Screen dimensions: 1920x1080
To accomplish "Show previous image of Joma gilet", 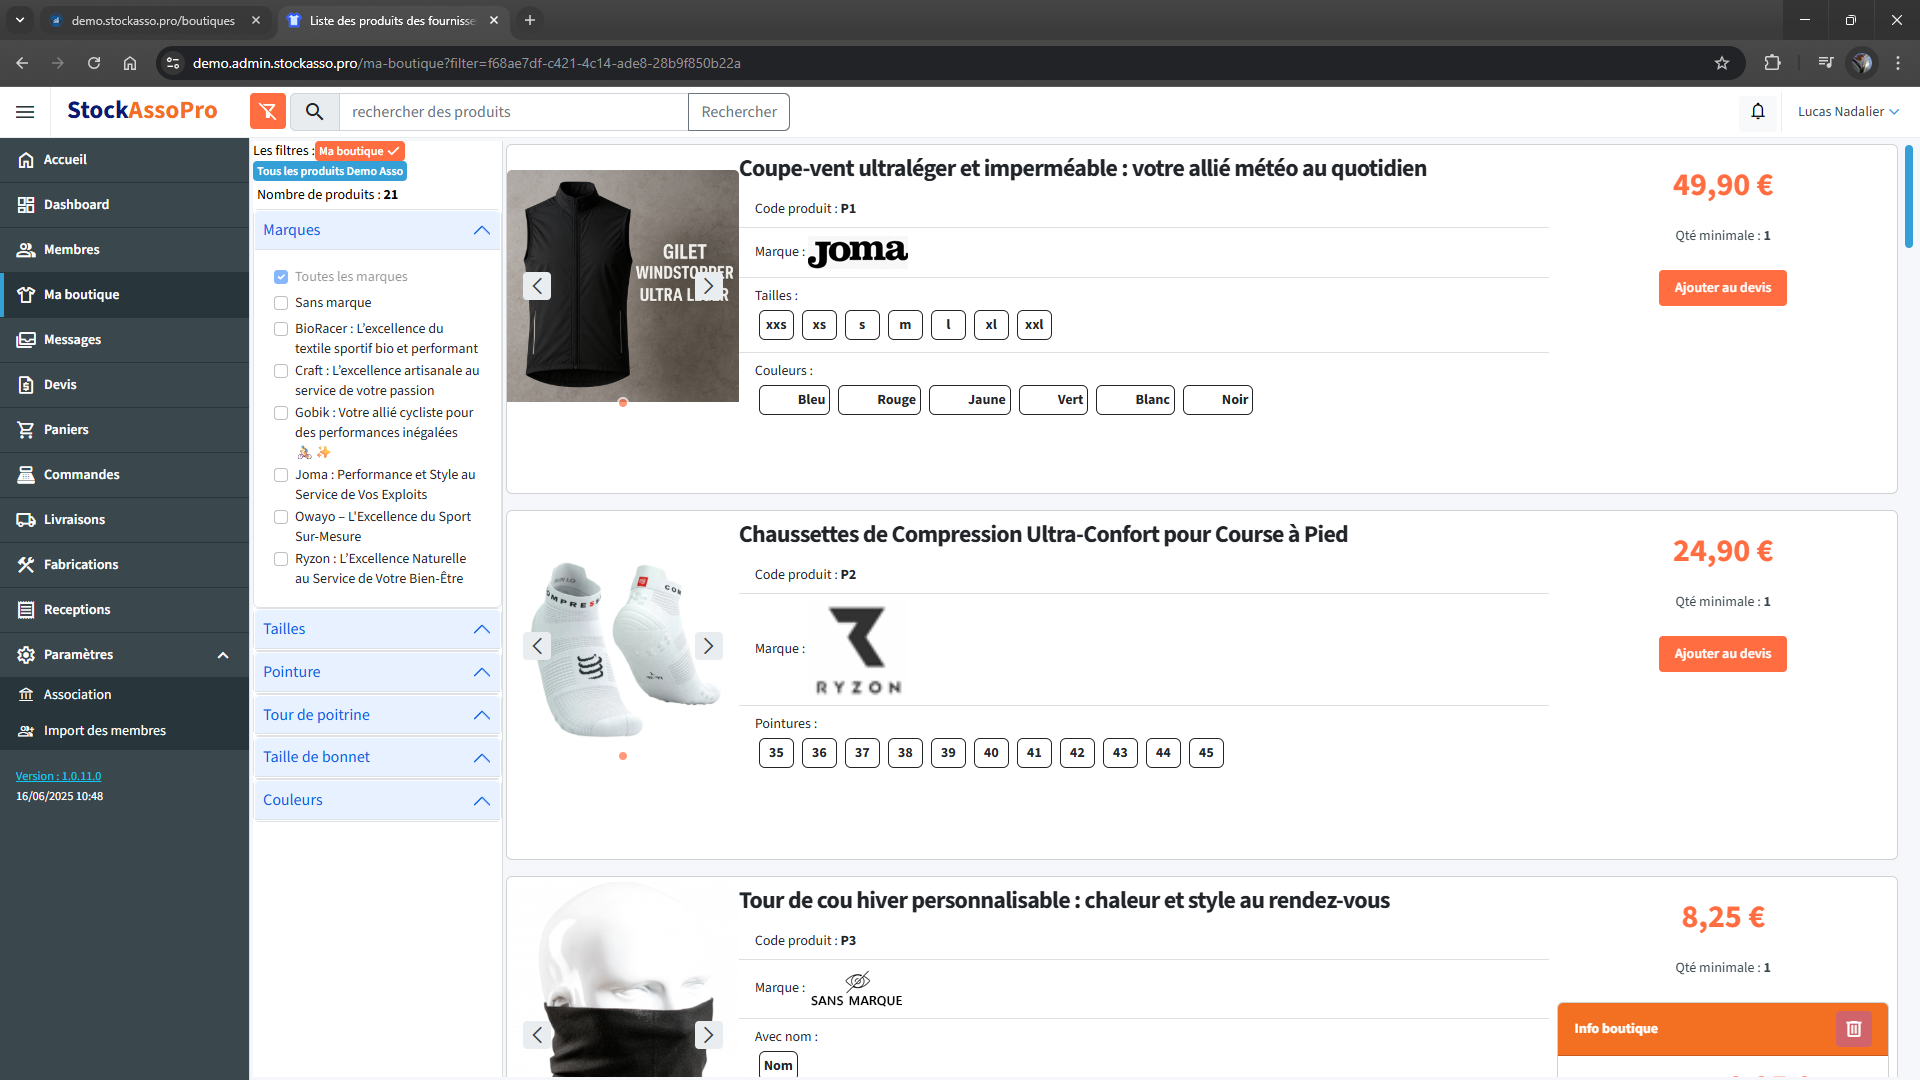I will pos(537,286).
